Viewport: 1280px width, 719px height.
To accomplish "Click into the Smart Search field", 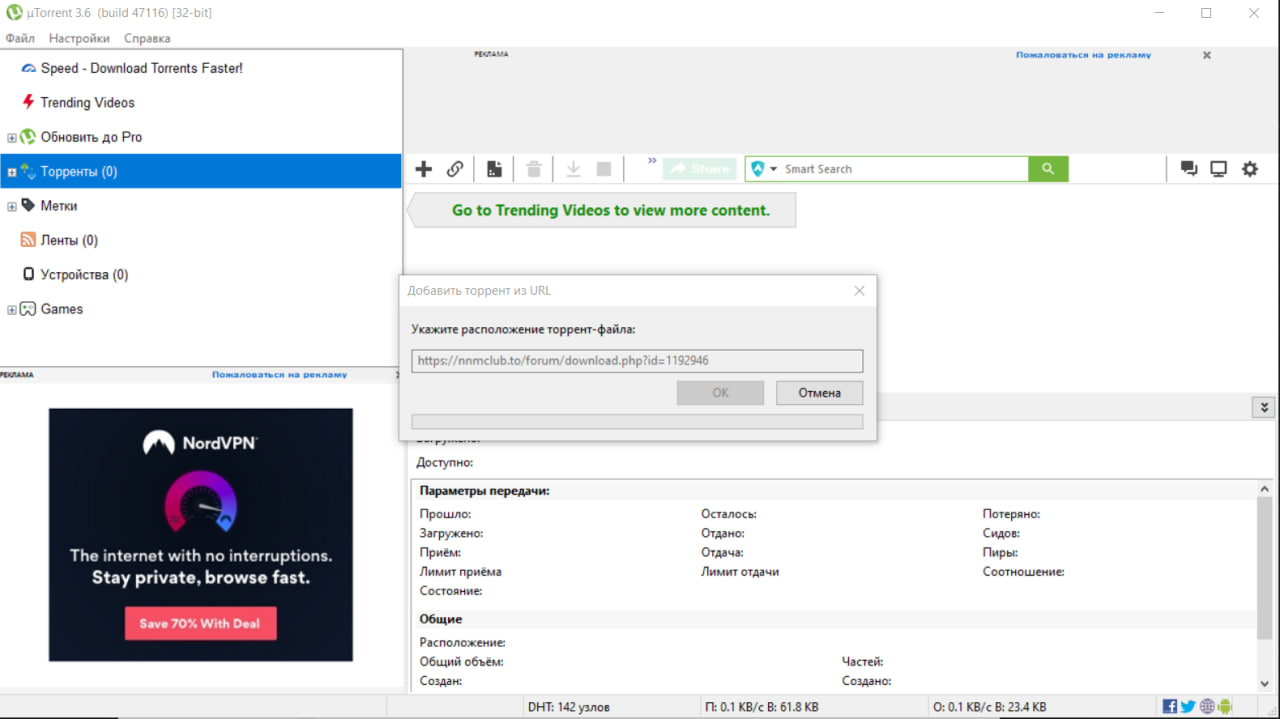I will (x=904, y=169).
